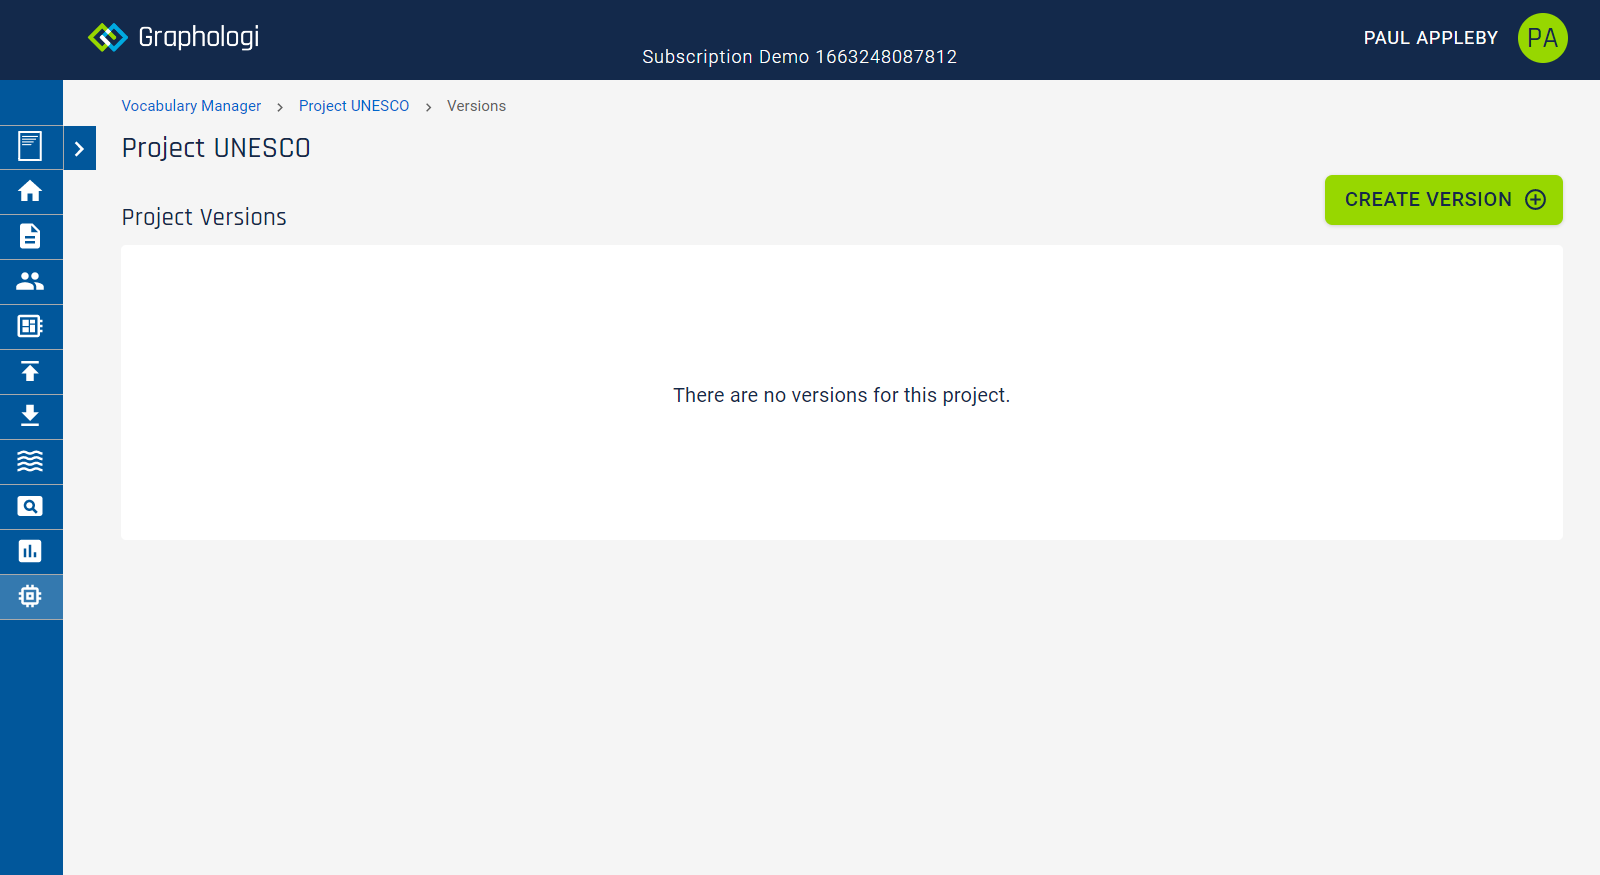Screen dimensions: 1600x875
Task: Navigate to Vocabulary Manager breadcrumb
Action: pyautogui.click(x=191, y=106)
